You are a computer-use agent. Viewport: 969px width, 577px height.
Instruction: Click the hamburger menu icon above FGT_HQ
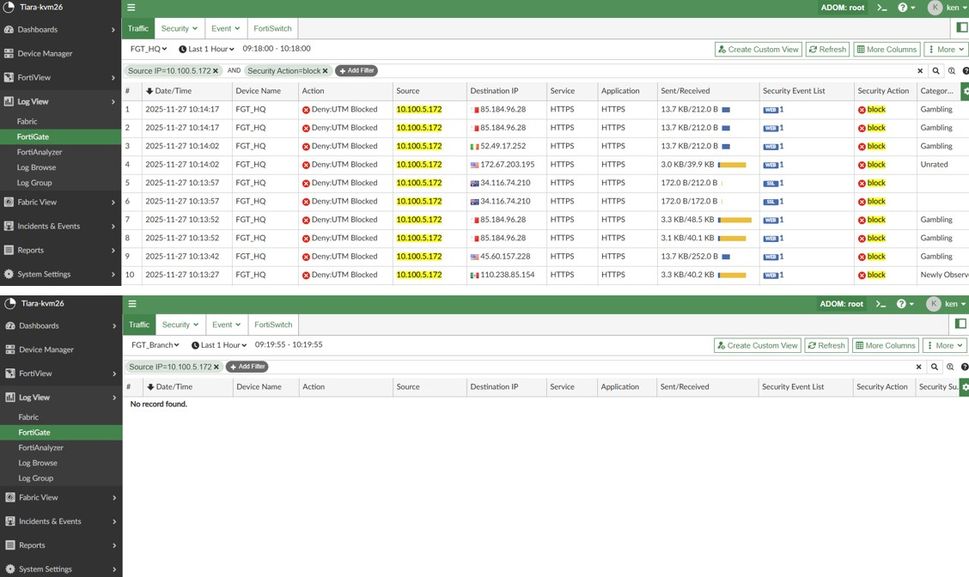(x=131, y=7)
